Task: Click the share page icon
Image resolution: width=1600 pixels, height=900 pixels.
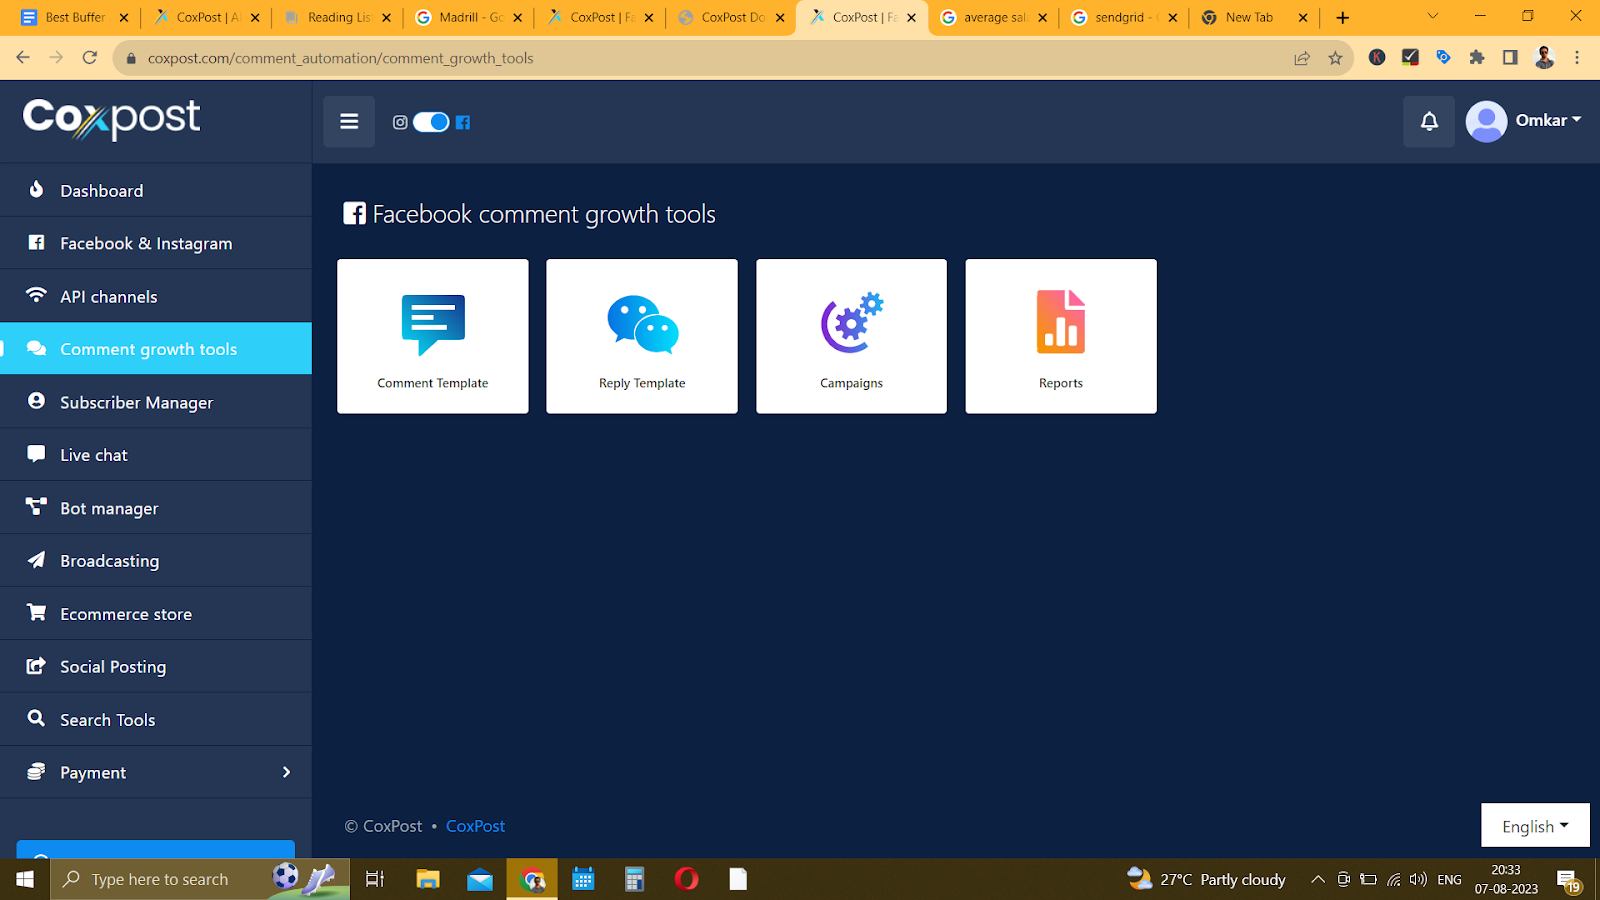Action: 1302,58
